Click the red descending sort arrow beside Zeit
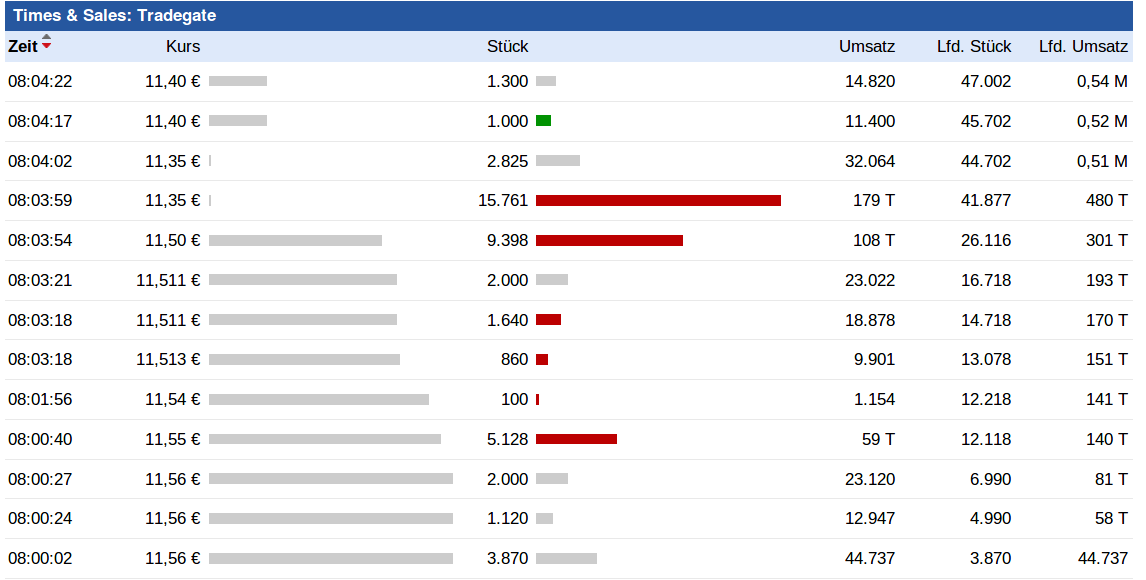Viewport: 1146px width, 580px height. point(46,44)
